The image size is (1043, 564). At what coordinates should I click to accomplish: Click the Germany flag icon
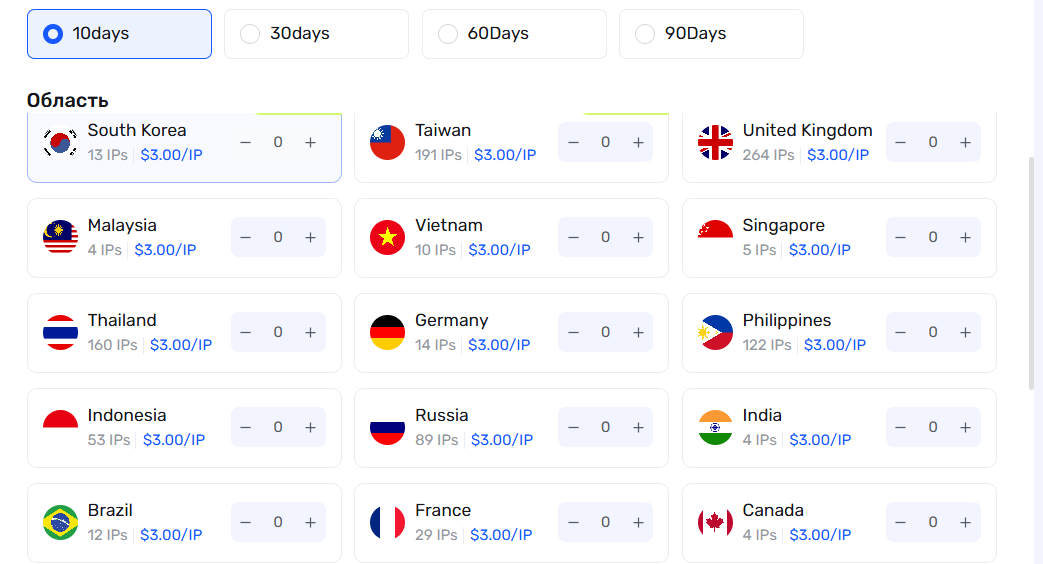(387, 332)
